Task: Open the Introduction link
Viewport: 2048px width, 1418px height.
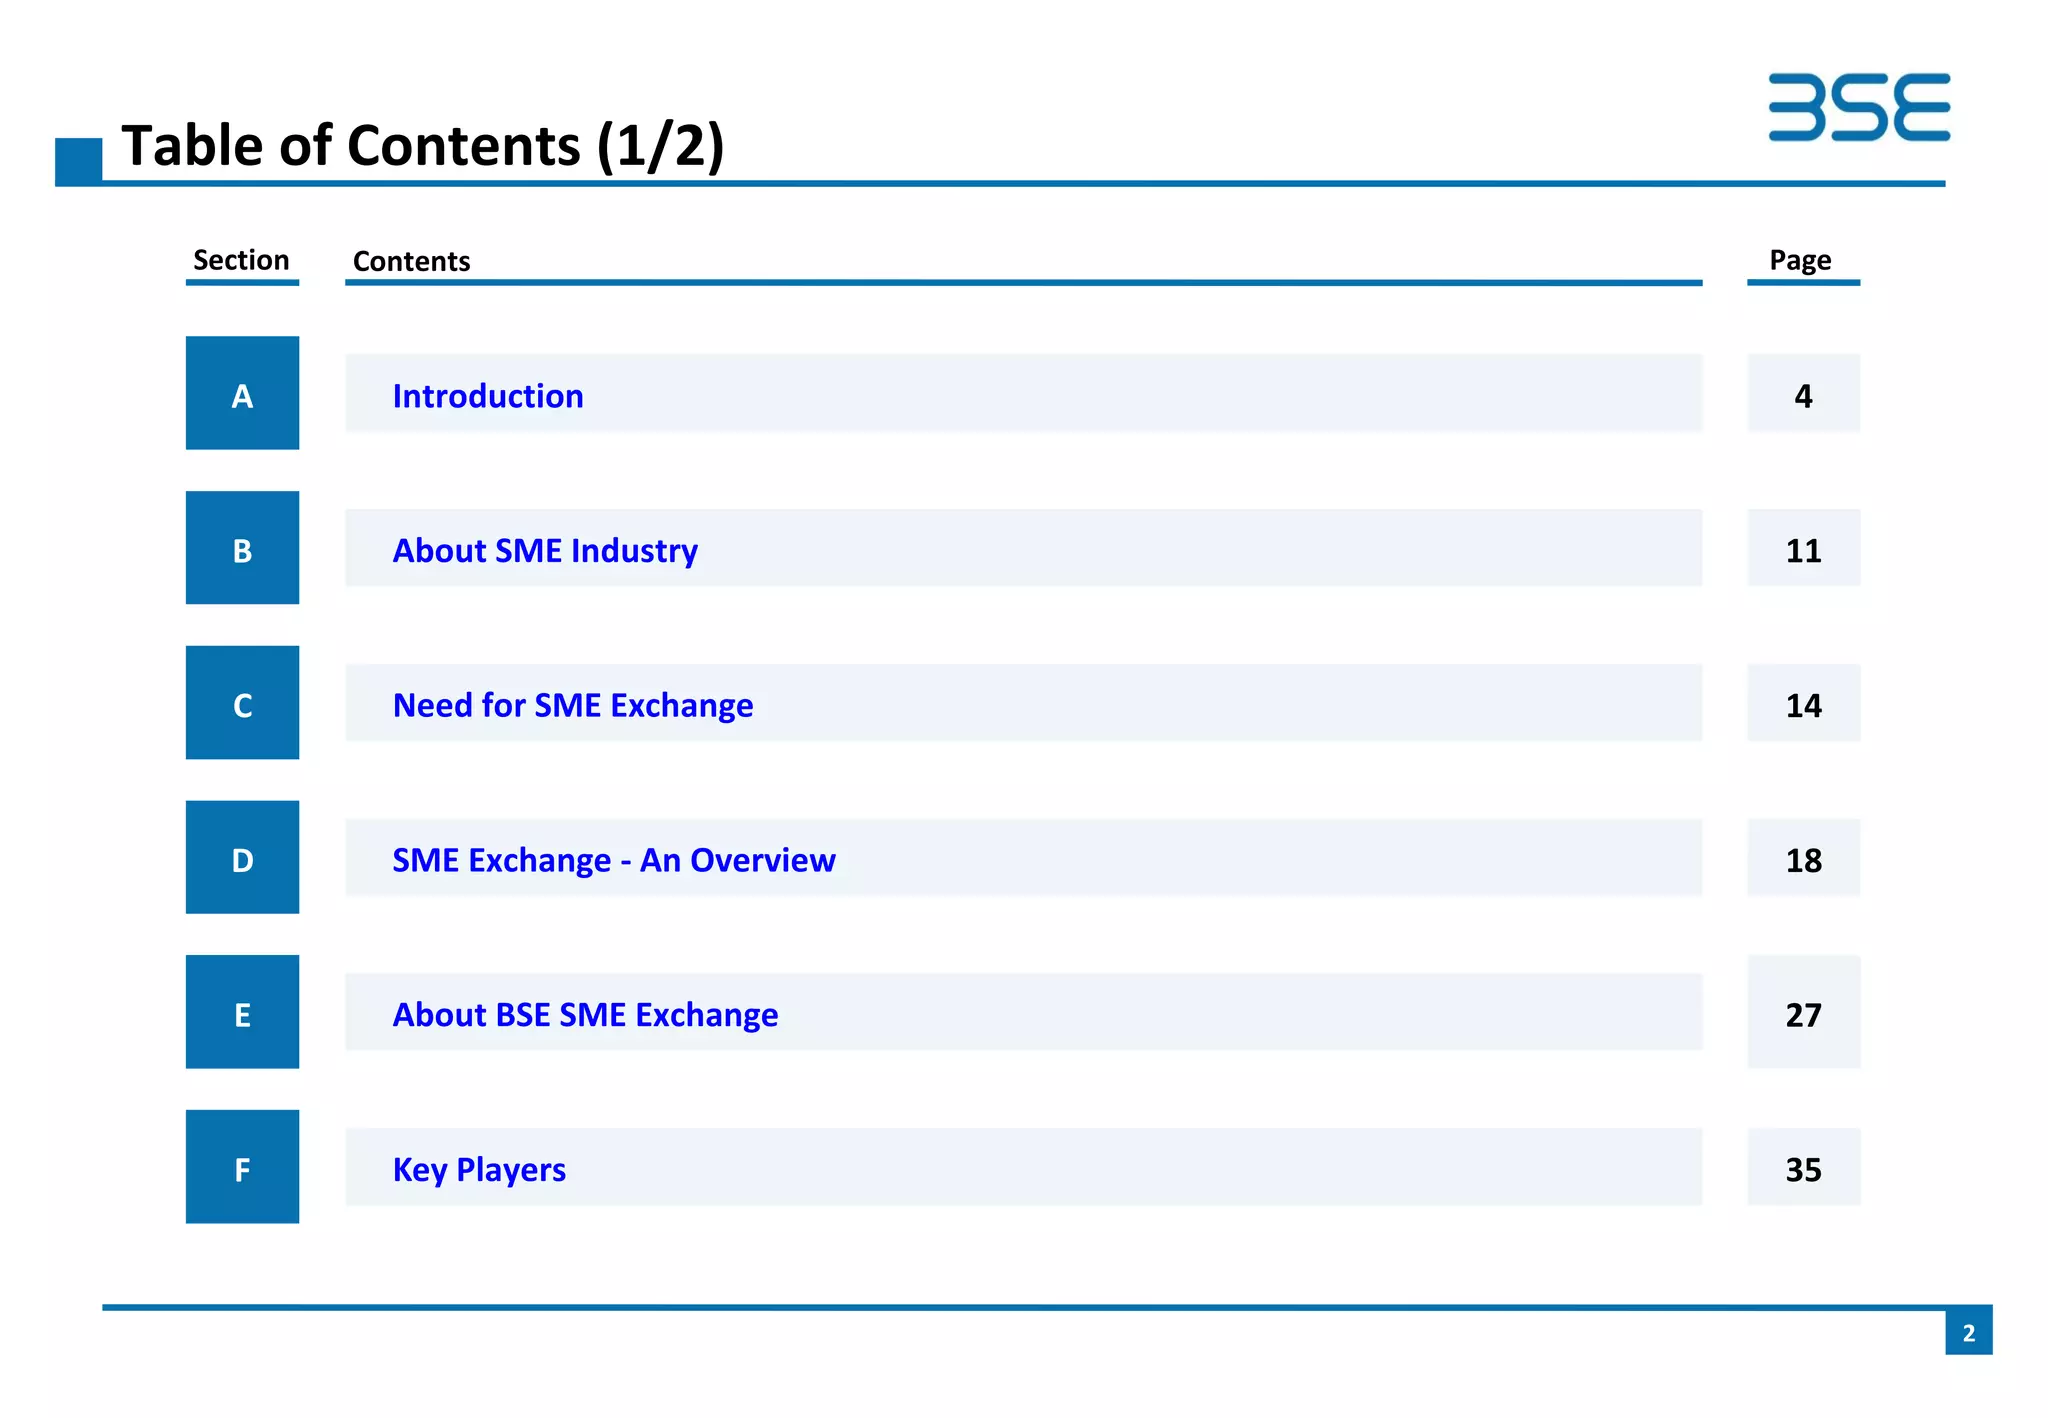Action: 488,396
